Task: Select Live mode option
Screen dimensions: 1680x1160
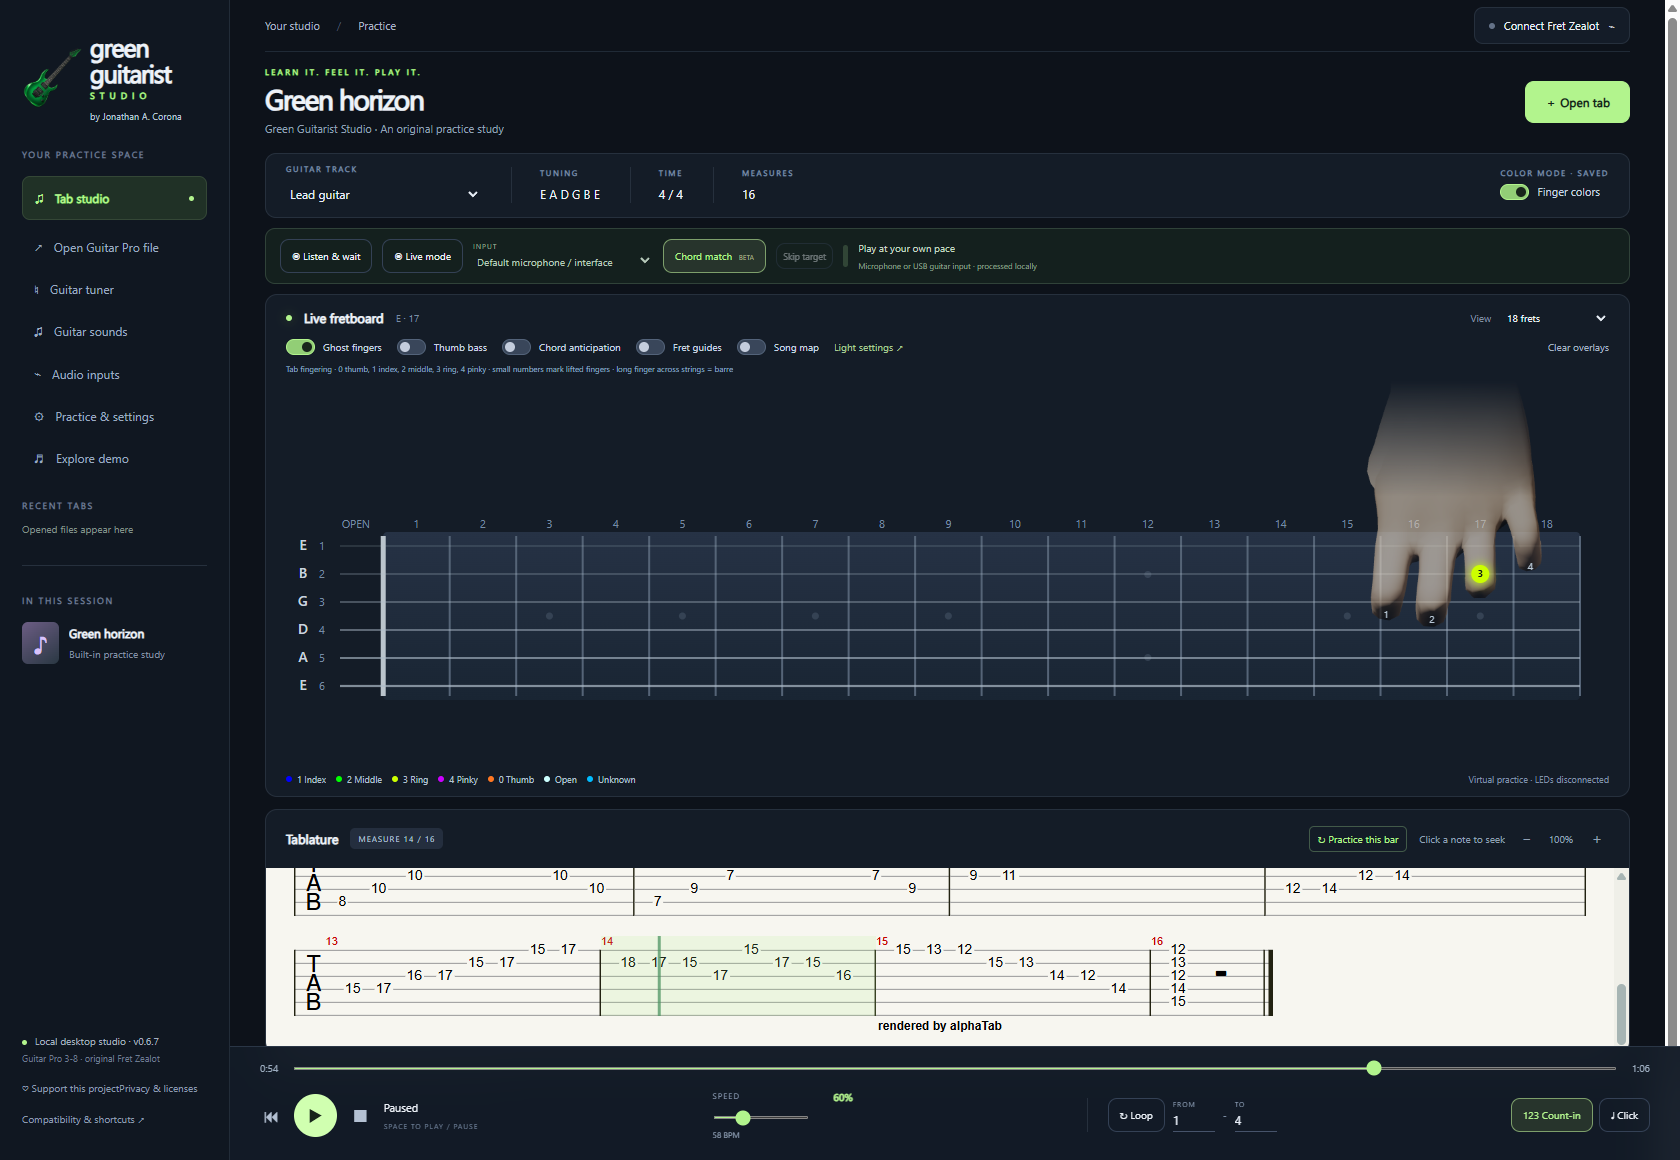Action: (x=422, y=256)
